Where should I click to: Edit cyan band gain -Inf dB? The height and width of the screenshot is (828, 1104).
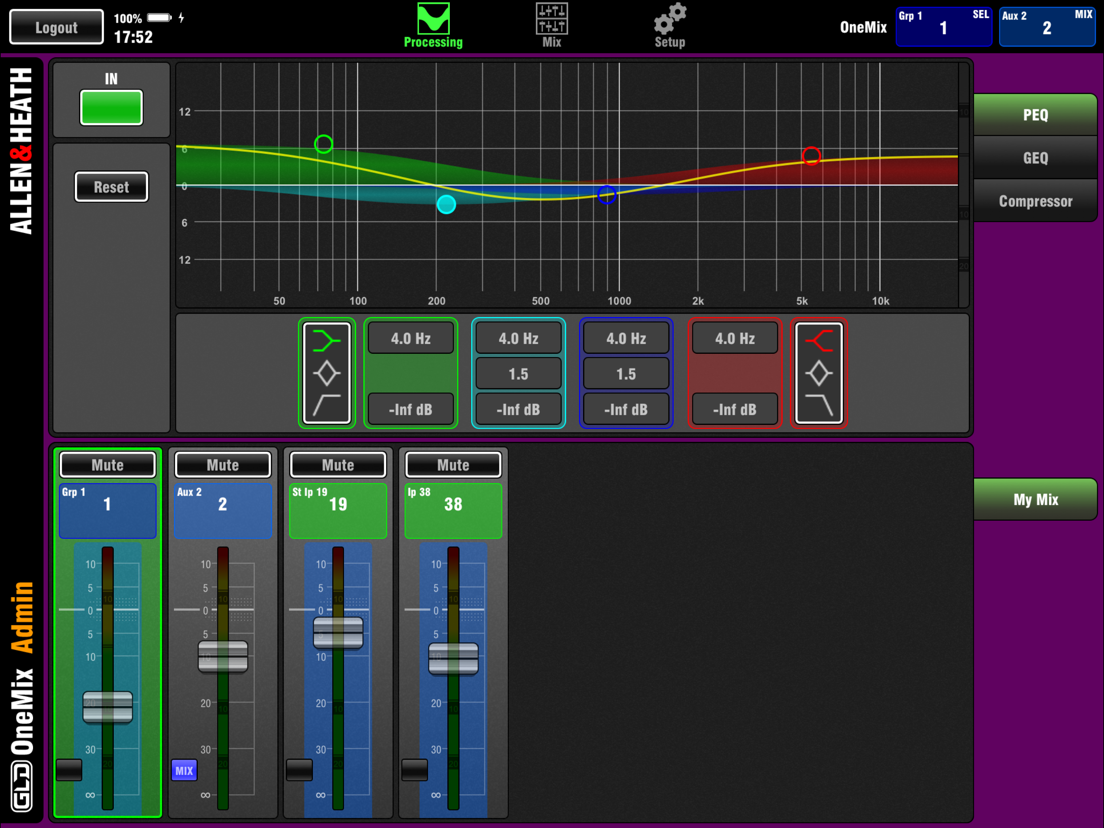pyautogui.click(x=518, y=409)
